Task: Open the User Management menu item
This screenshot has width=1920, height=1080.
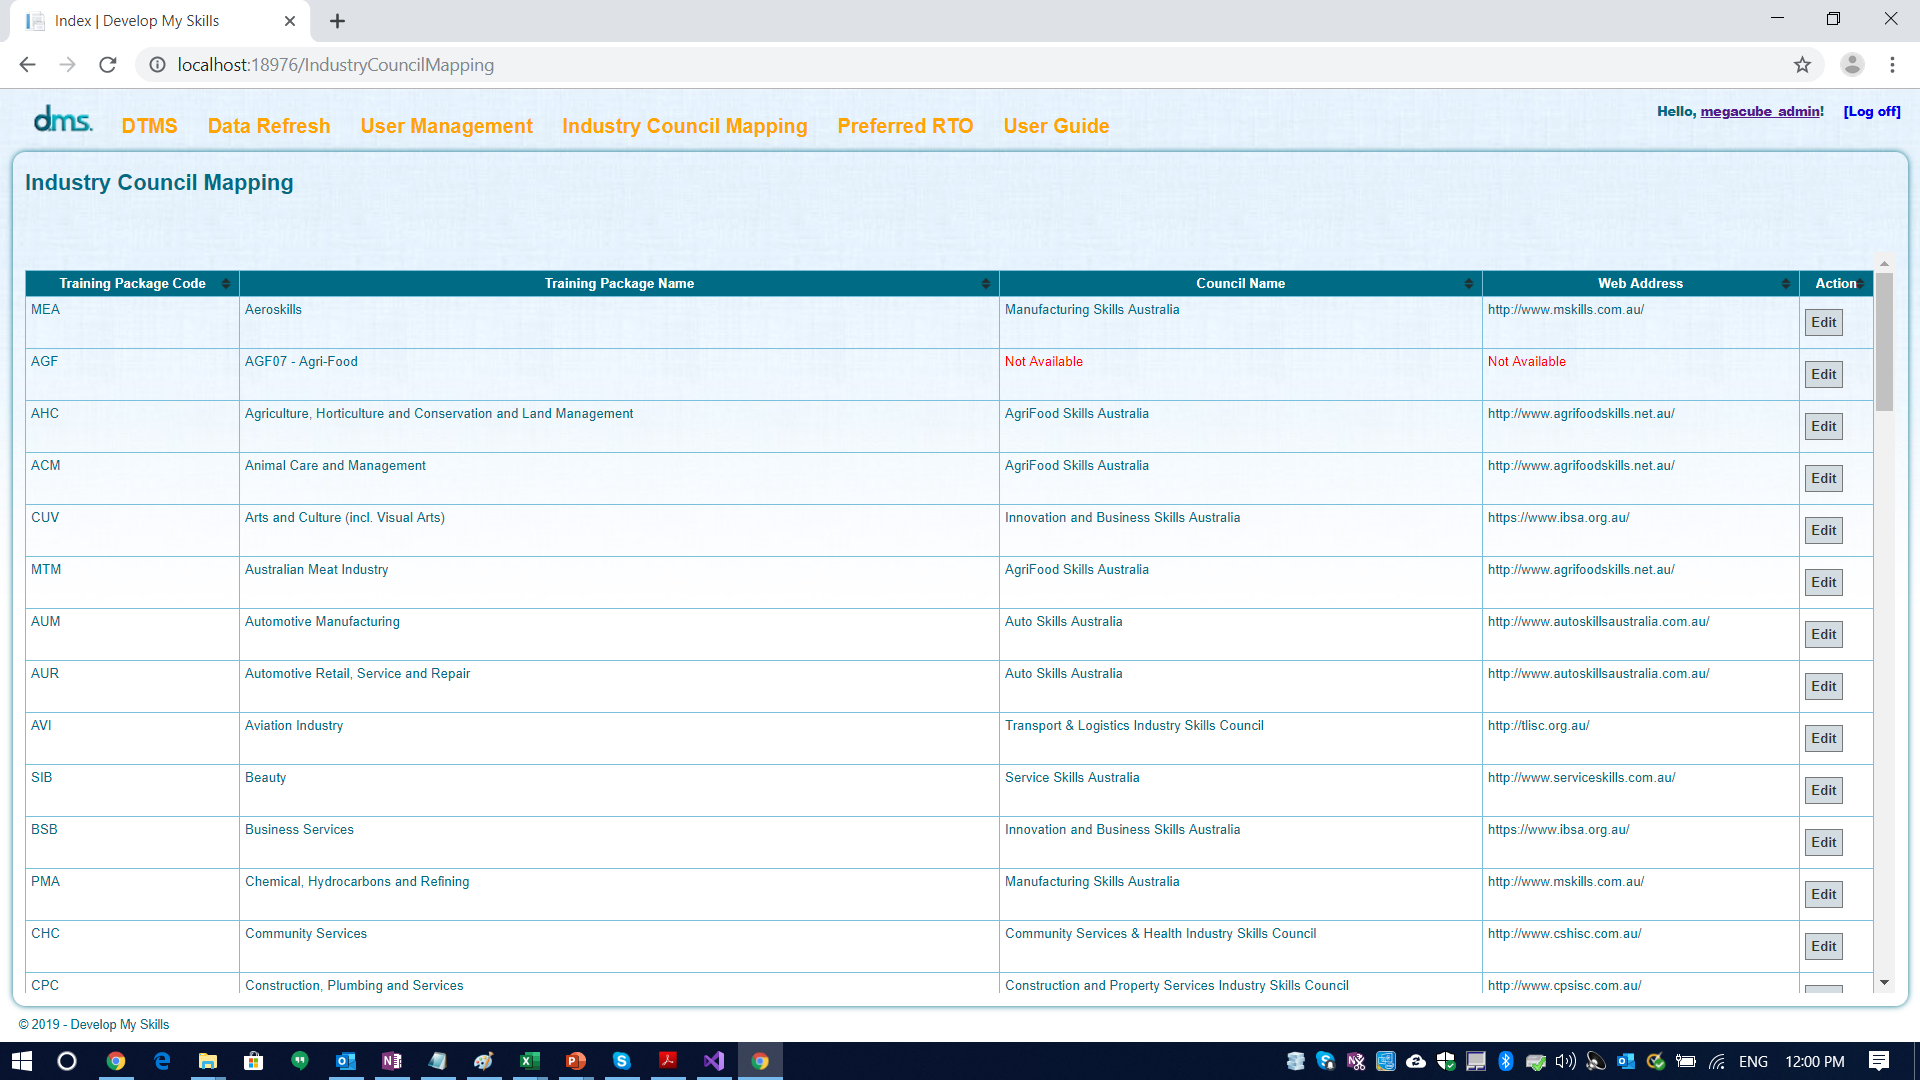Action: (446, 126)
